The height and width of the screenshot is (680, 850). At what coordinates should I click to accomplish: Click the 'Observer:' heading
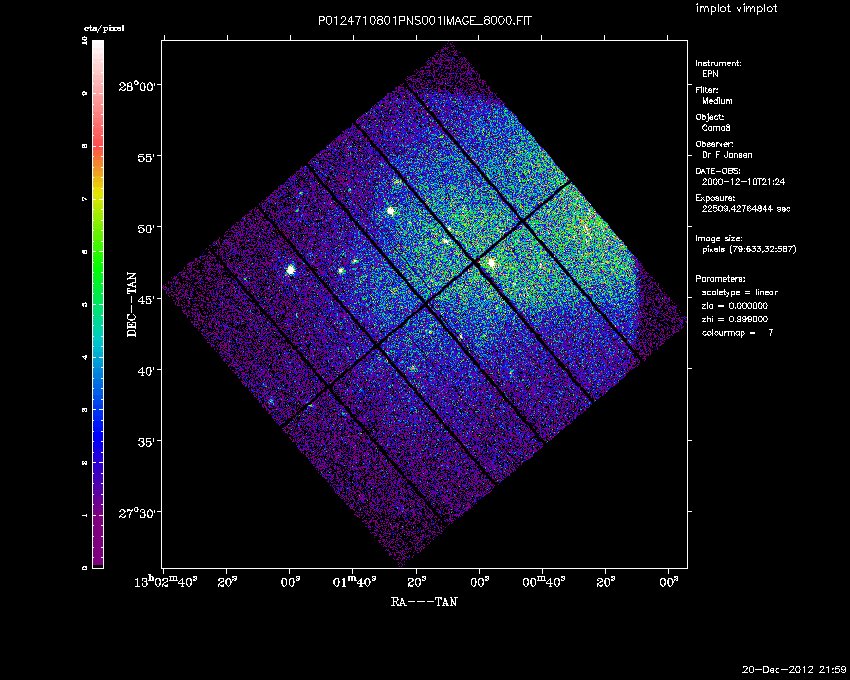[x=714, y=144]
